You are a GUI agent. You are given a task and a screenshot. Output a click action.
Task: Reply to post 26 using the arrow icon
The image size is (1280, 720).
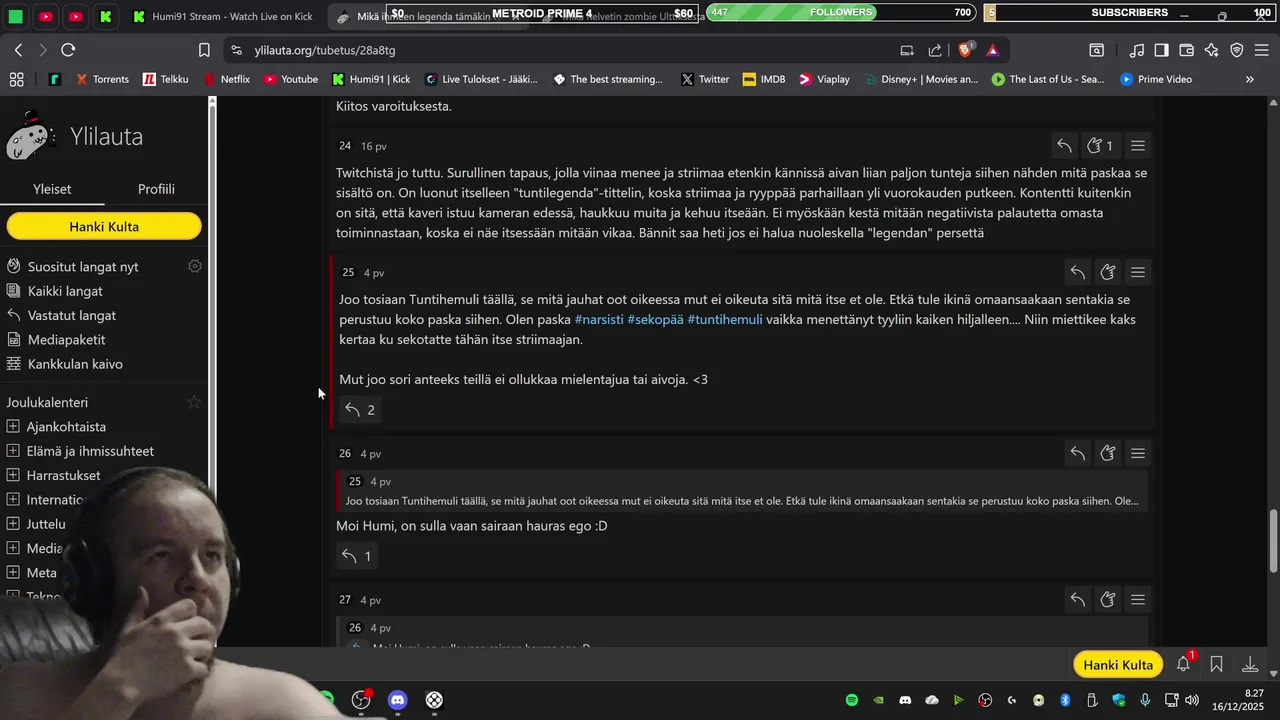(1077, 453)
